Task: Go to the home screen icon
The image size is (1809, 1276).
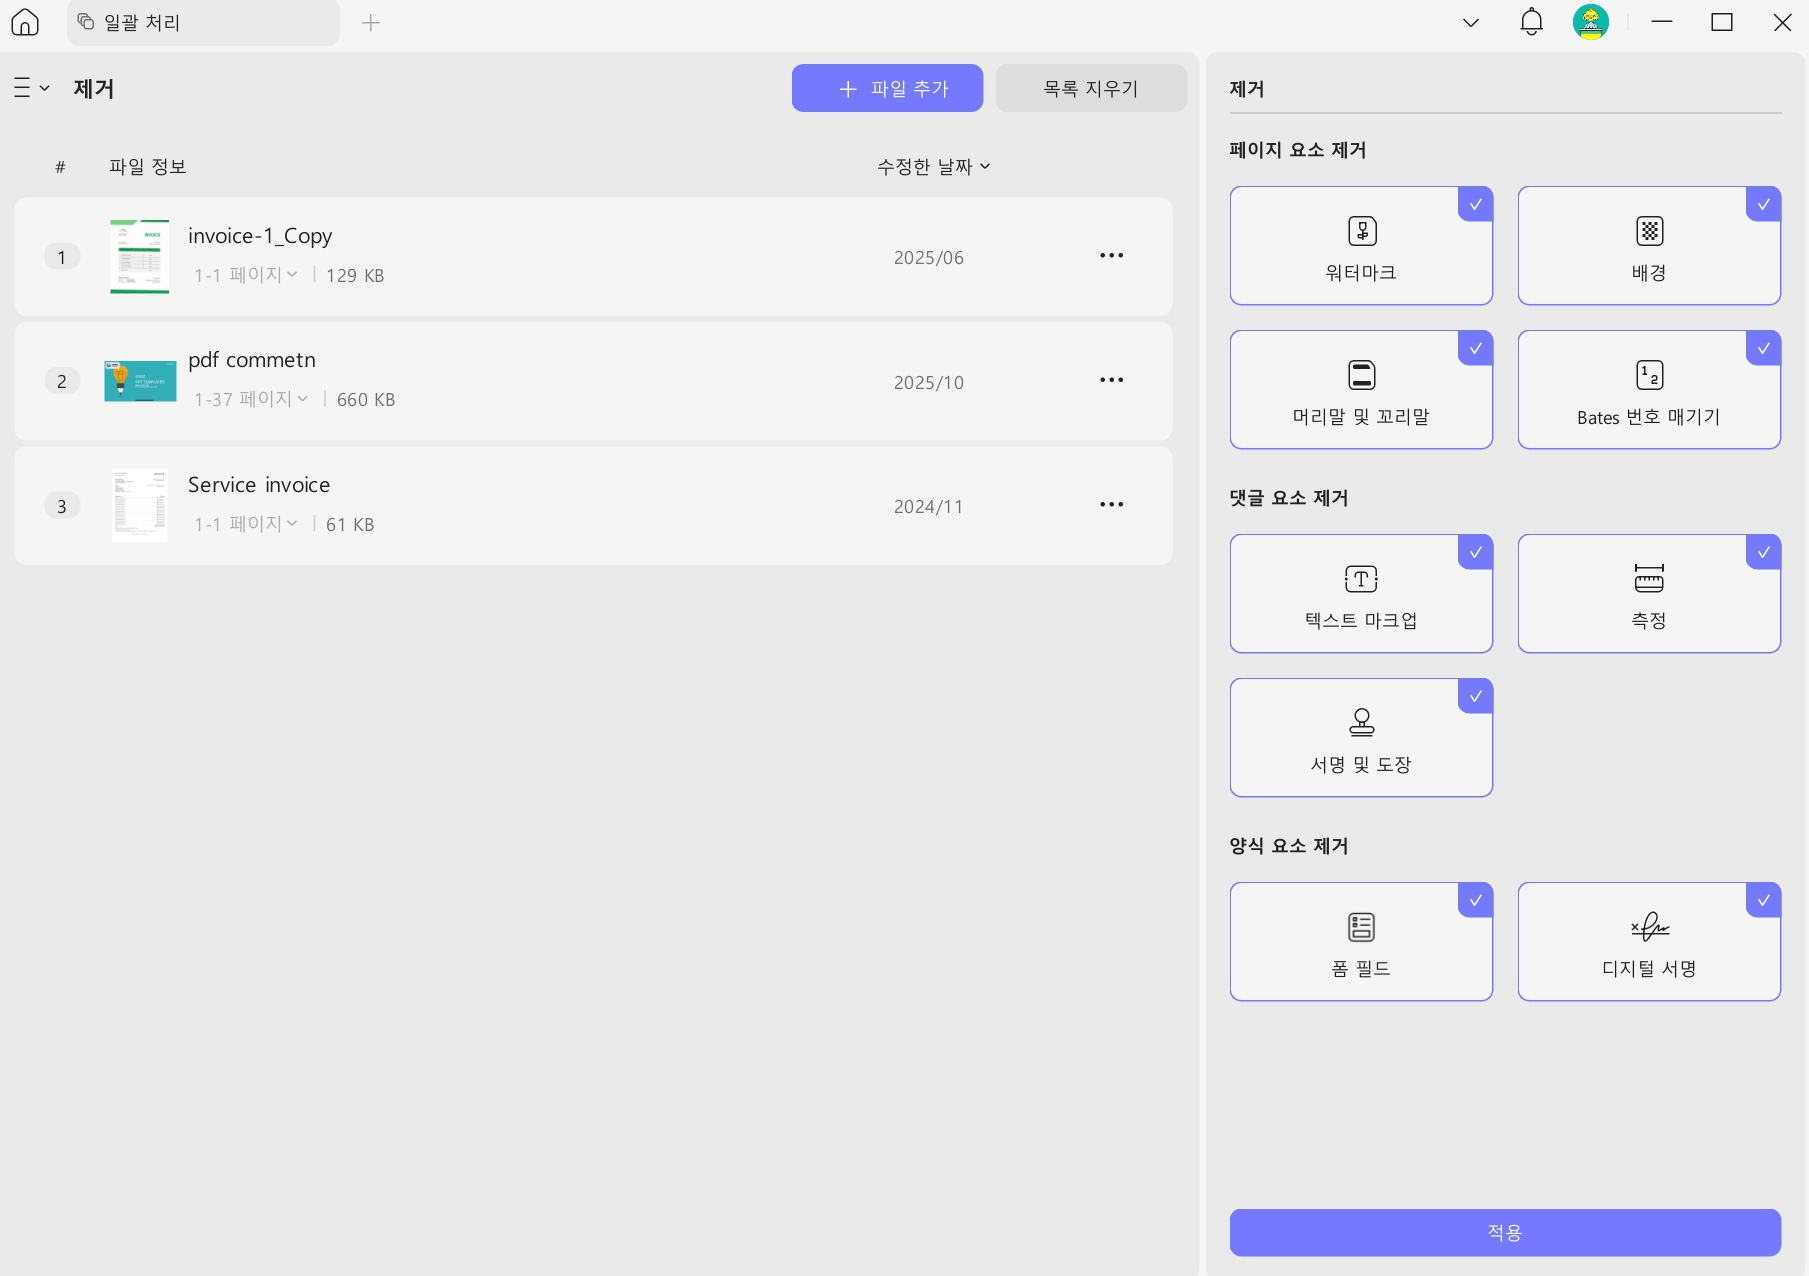Action: 25,22
